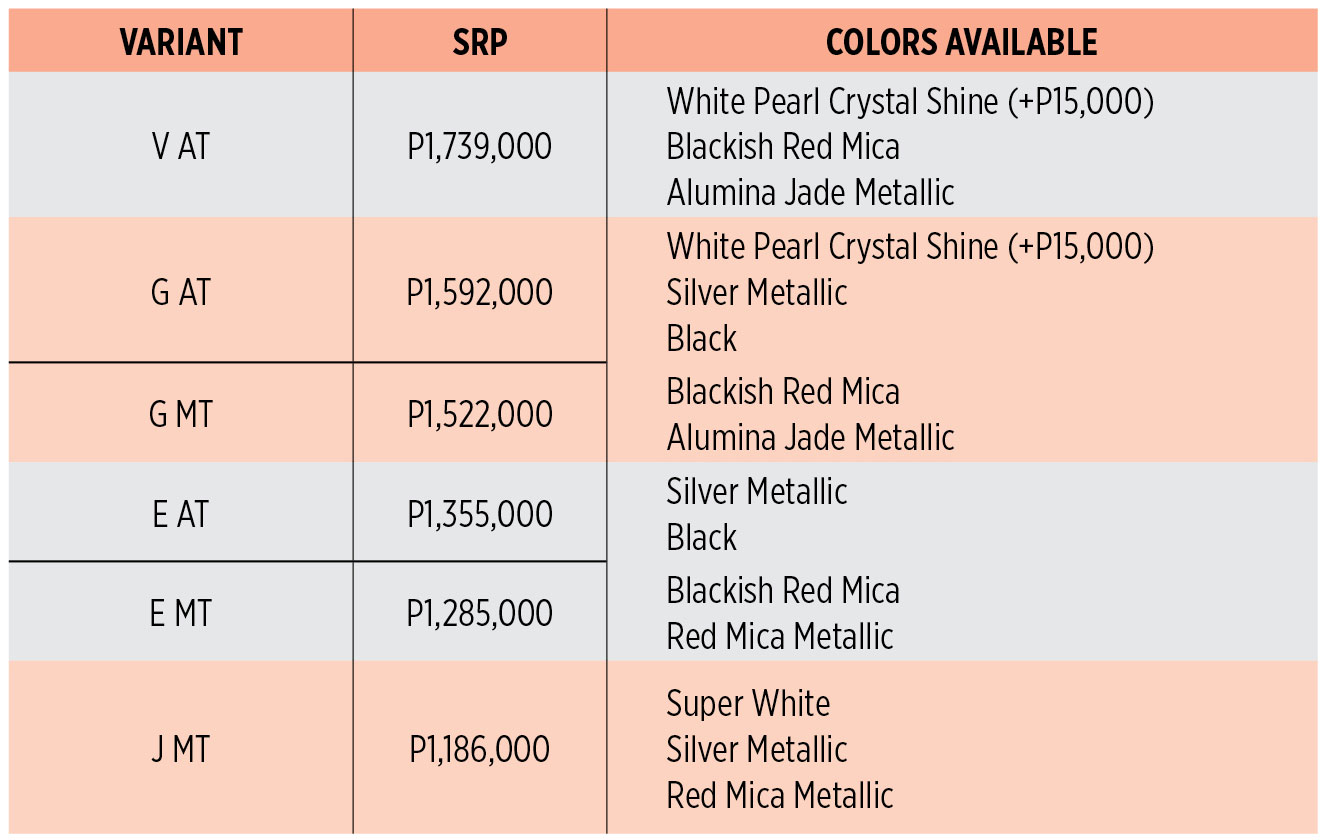
Task: Click the P1,355,000 price
Action: [x=480, y=514]
